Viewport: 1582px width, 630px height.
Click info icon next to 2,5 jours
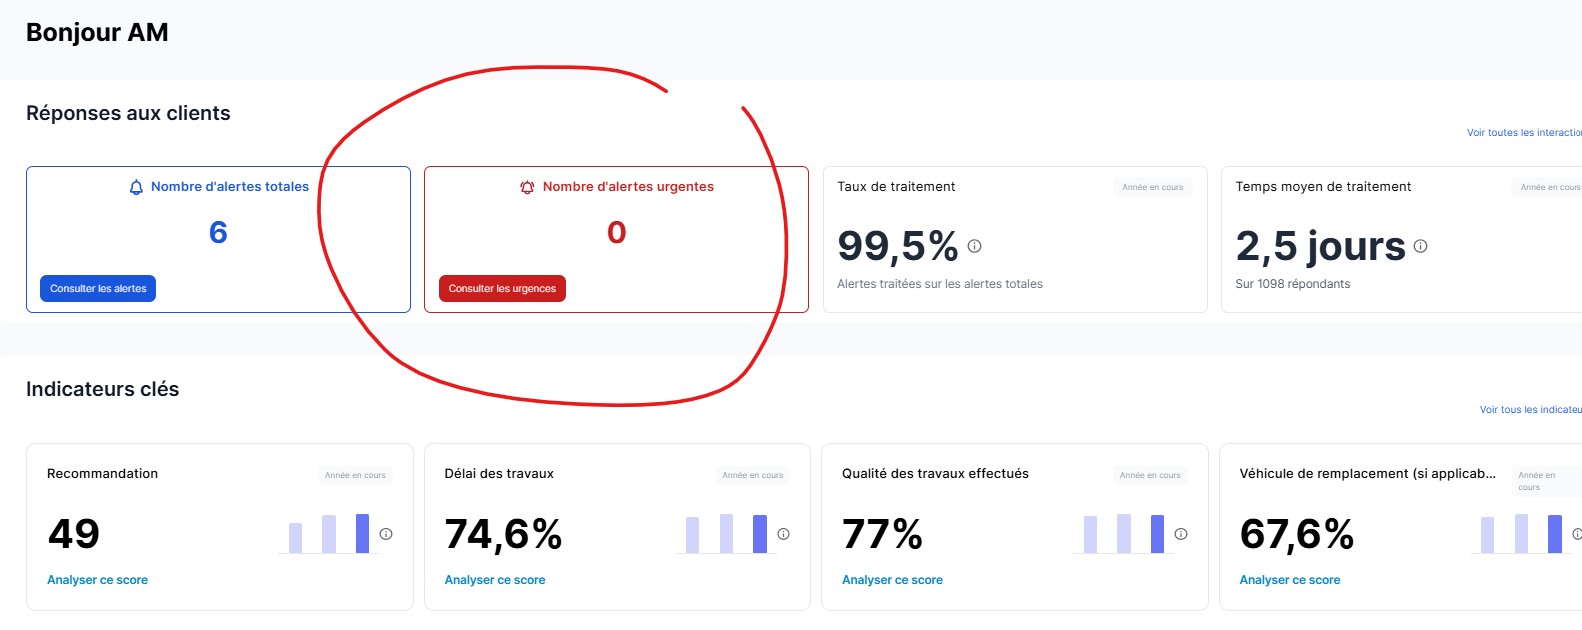click(x=1420, y=246)
